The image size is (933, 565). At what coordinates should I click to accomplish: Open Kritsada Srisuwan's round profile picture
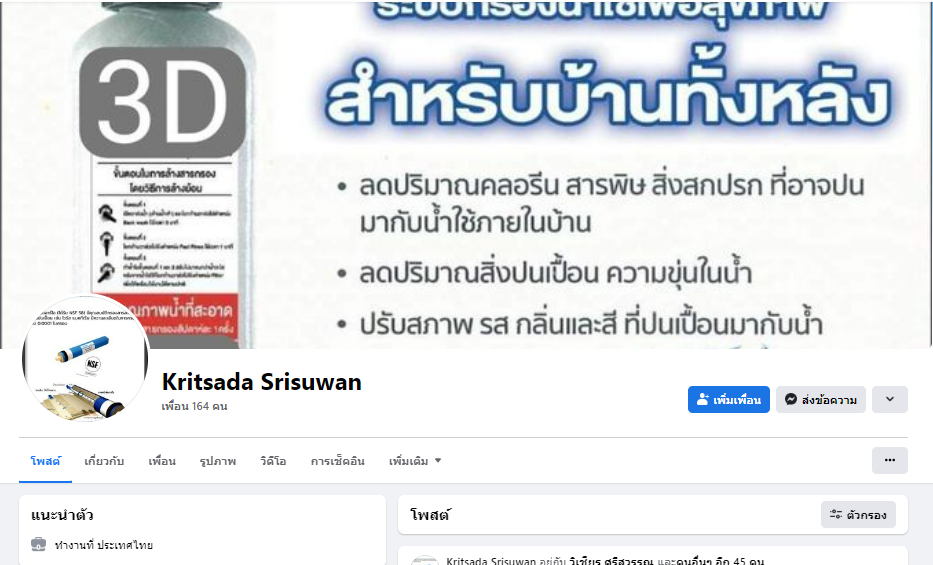(85, 359)
